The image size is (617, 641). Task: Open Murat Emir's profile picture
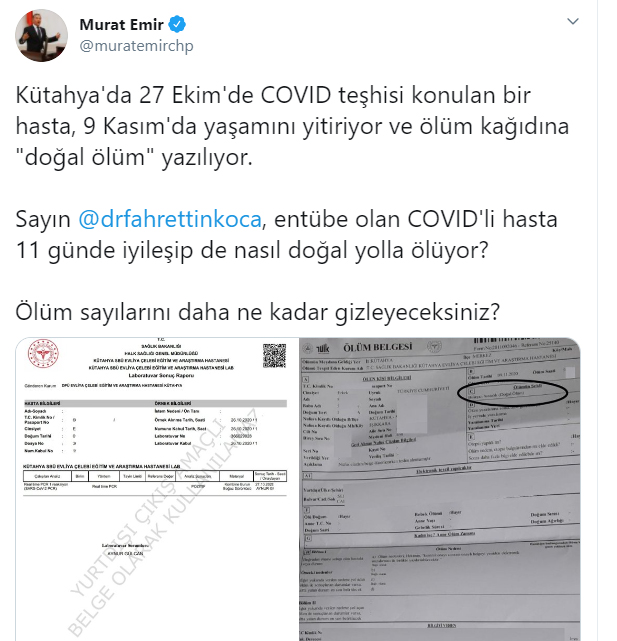coord(41,36)
